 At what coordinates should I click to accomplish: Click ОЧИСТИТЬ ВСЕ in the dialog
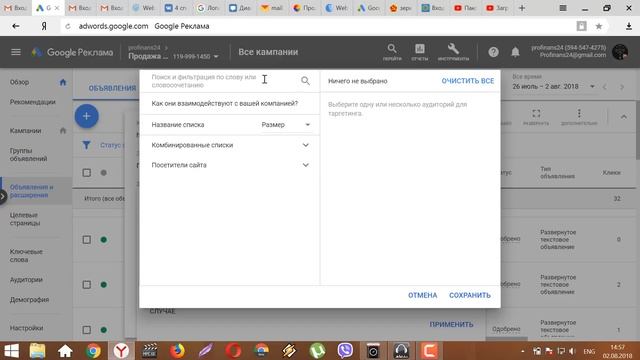point(468,81)
